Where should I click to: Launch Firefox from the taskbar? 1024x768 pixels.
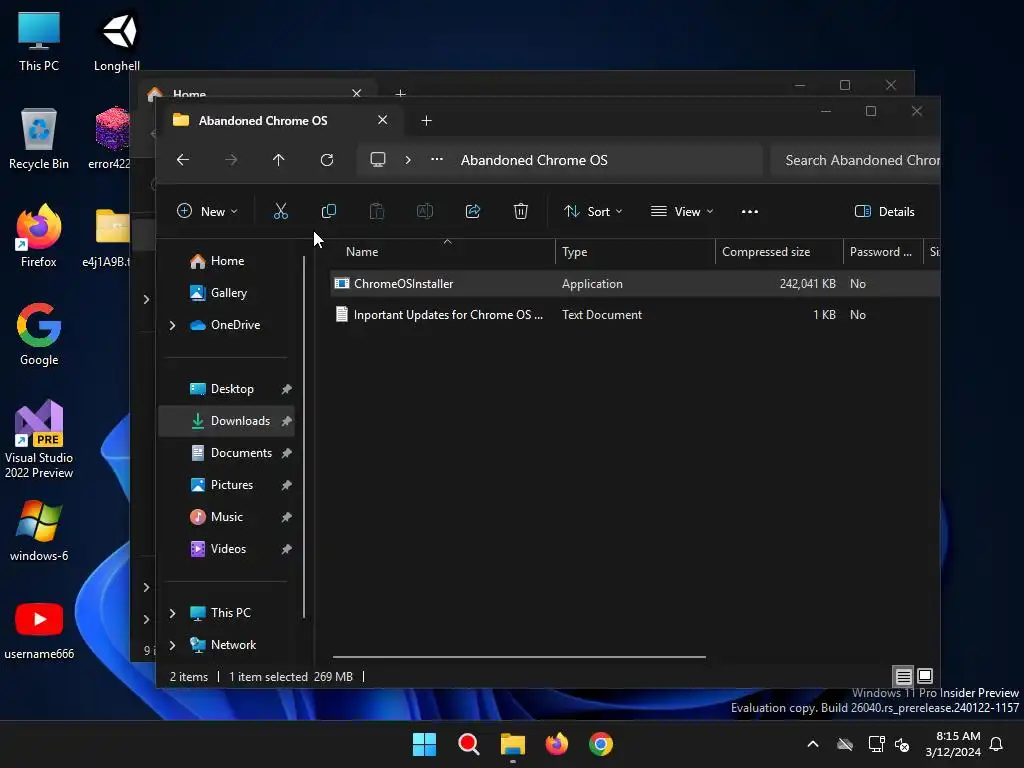(x=556, y=744)
